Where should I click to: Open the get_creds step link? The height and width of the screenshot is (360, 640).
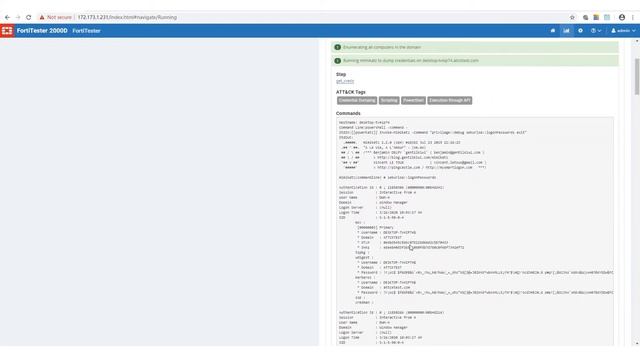[345, 81]
